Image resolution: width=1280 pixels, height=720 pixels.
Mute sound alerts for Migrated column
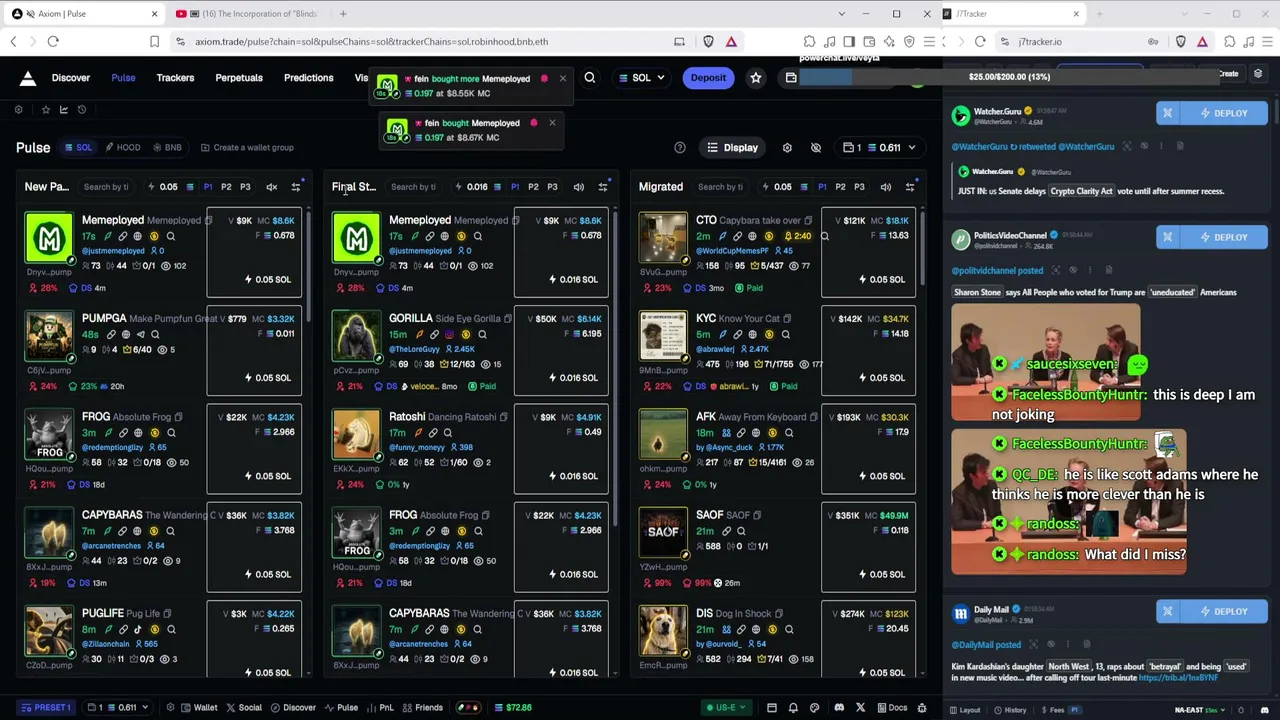point(886,187)
